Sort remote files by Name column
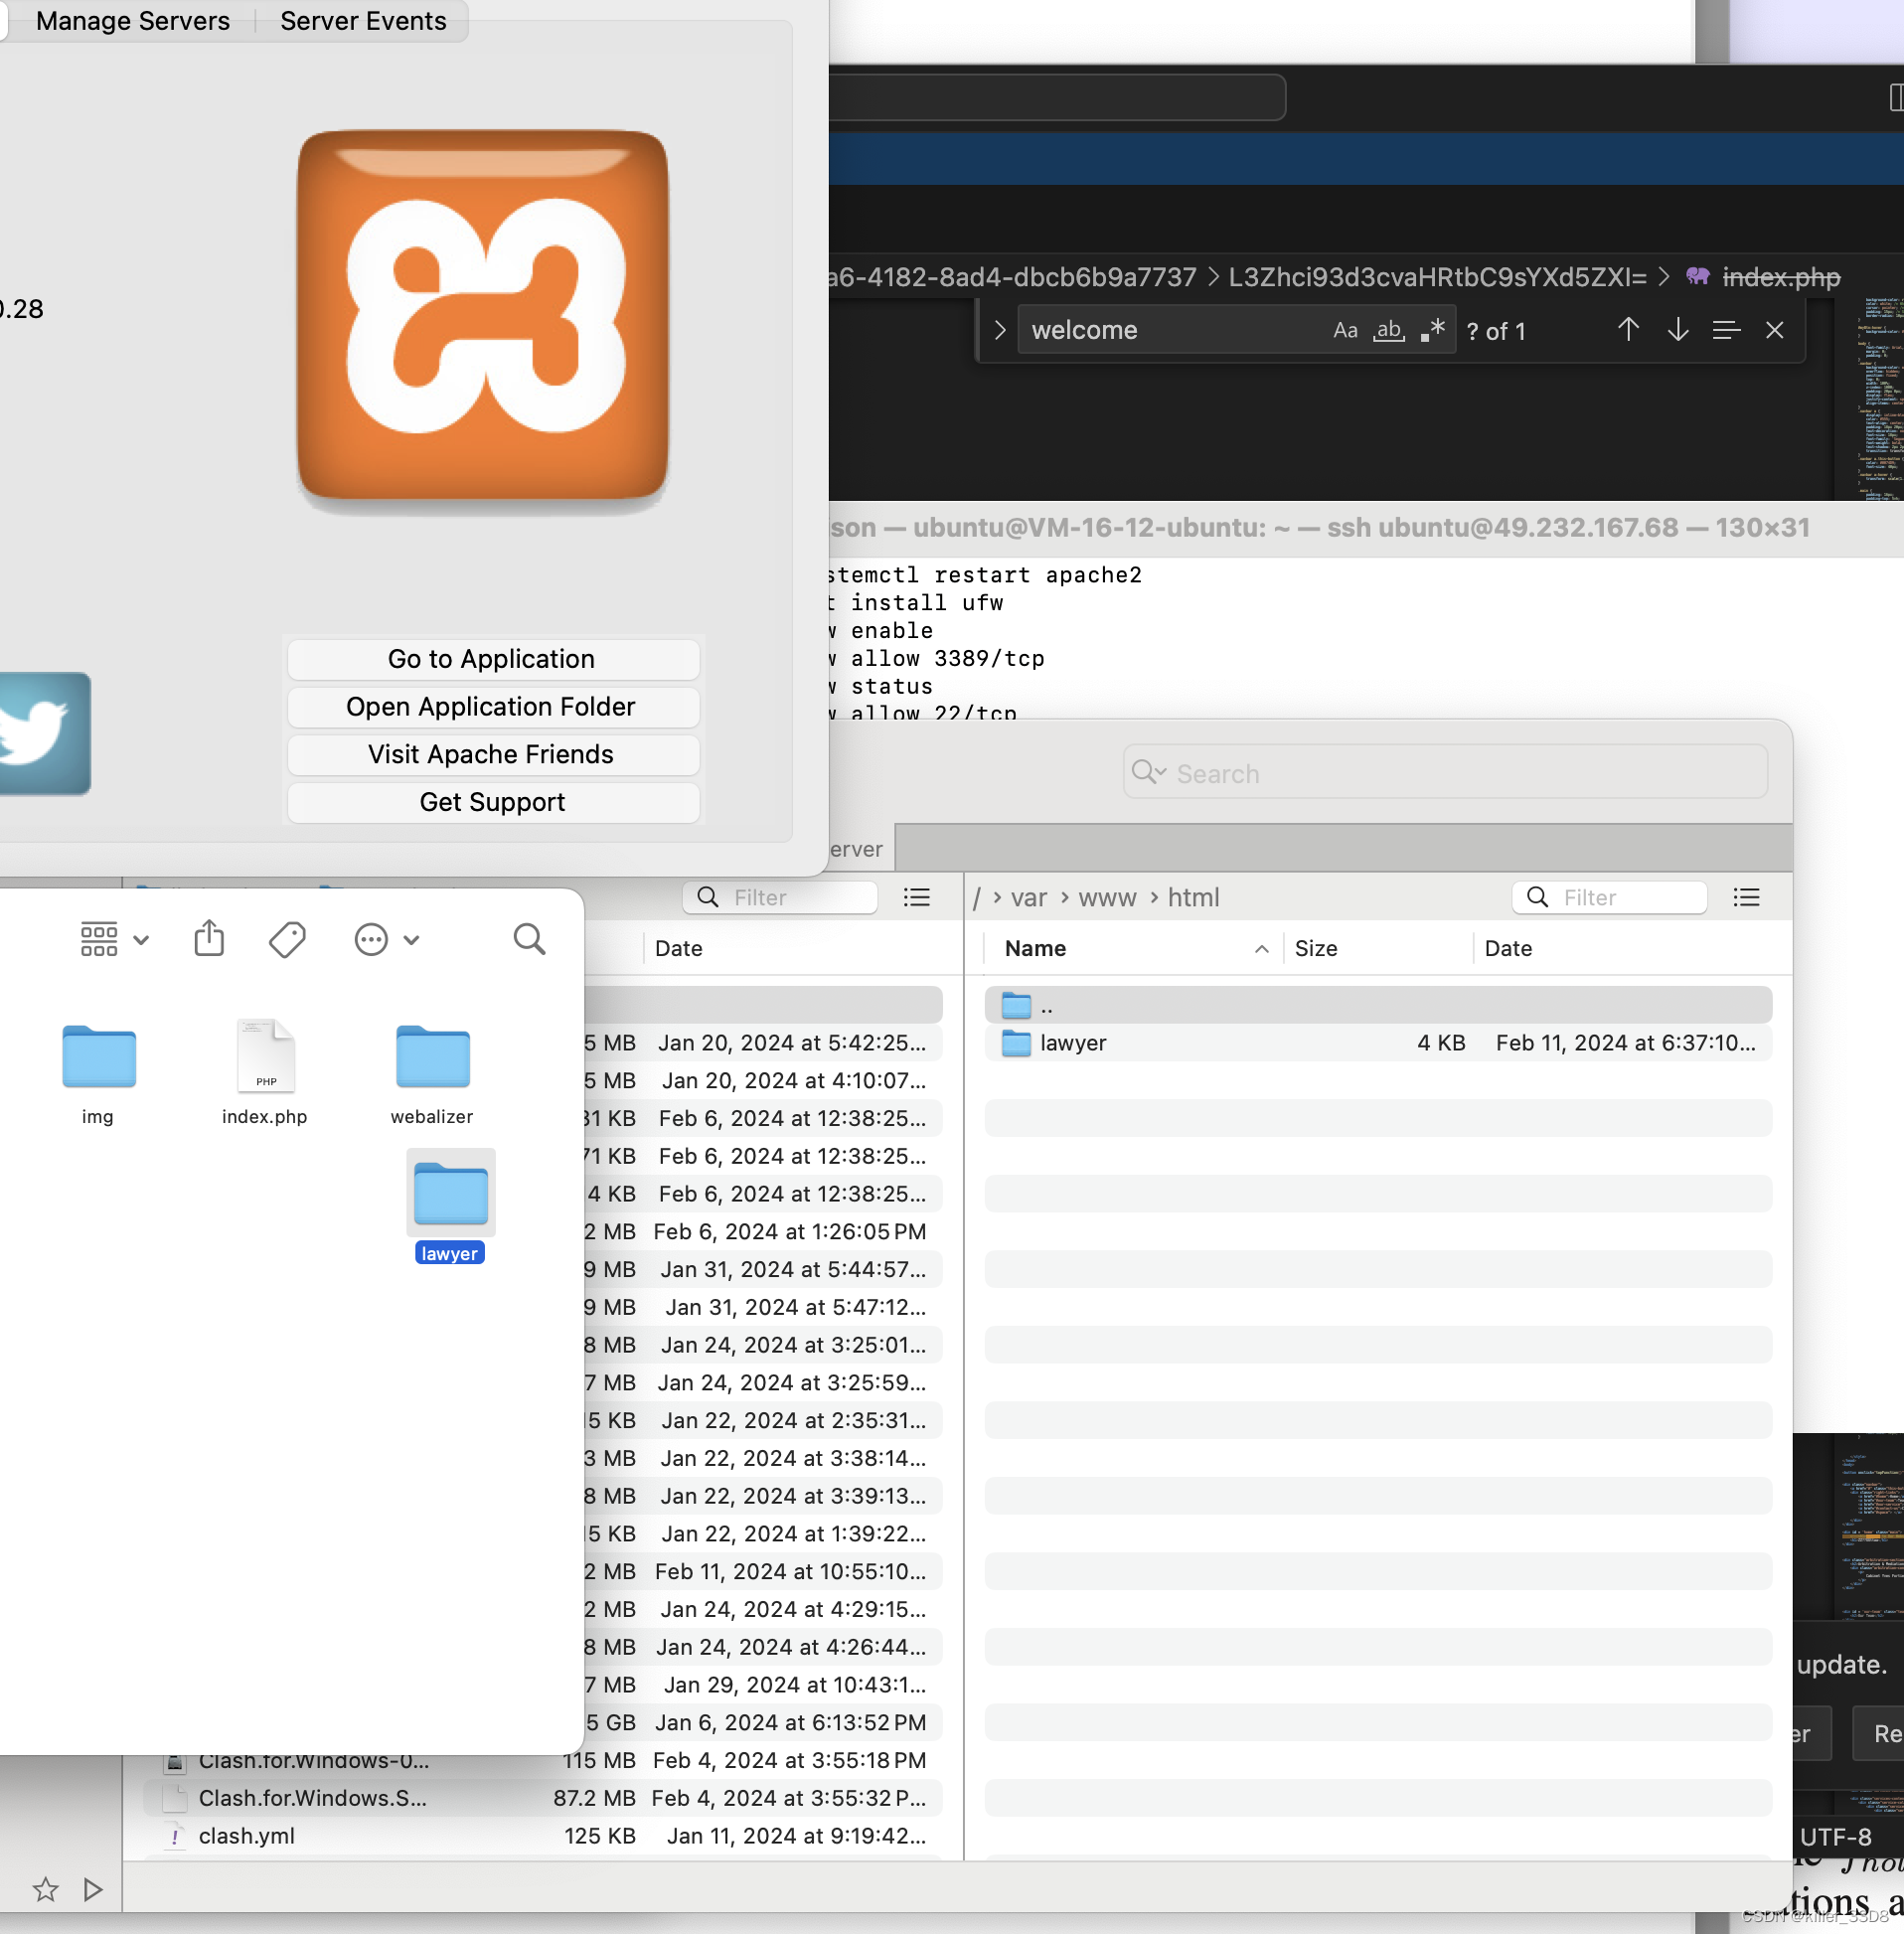 coord(1135,948)
